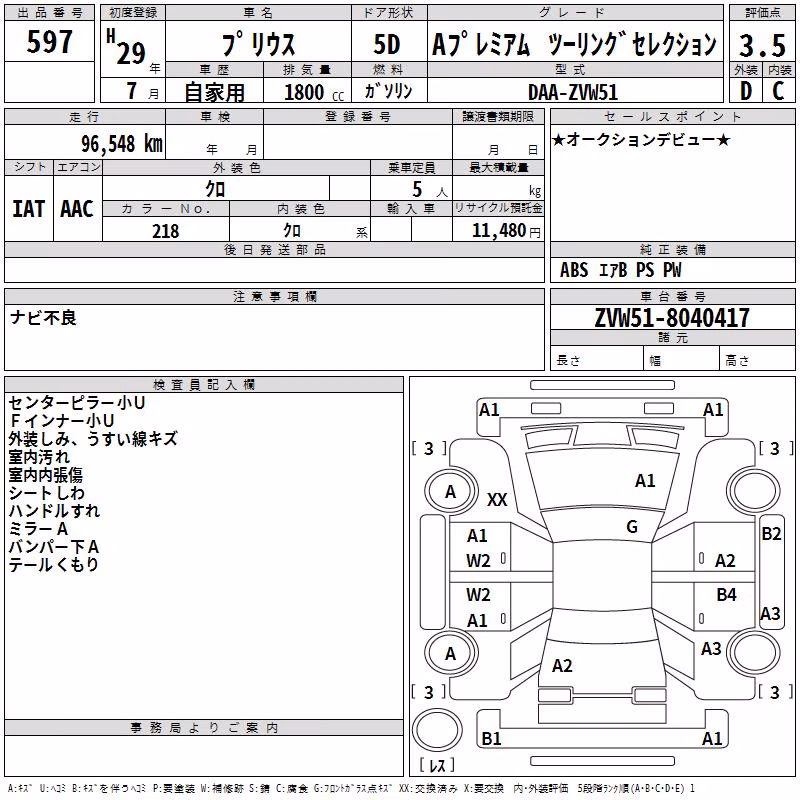Click the shift type IAT
Screen dimensions: 800x800
coord(29,209)
